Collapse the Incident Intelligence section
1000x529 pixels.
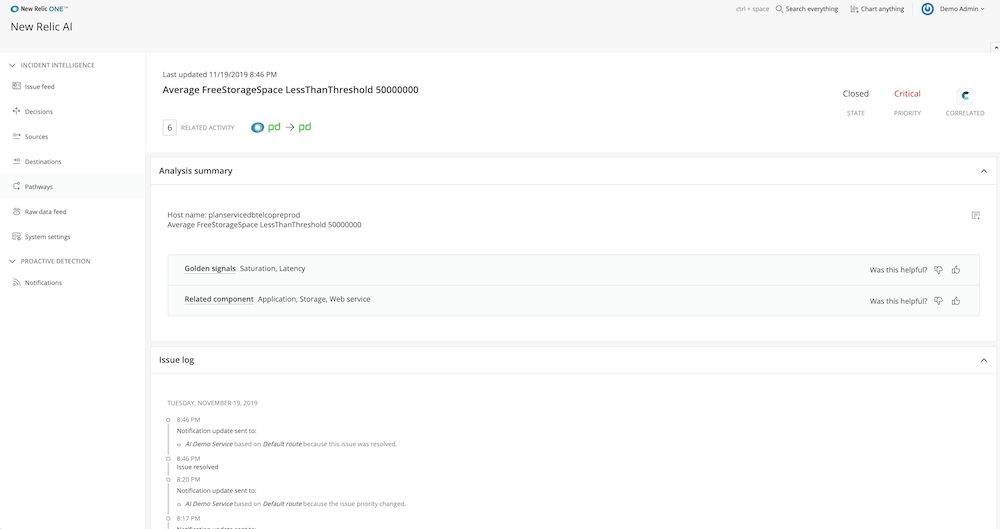pyautogui.click(x=12, y=65)
